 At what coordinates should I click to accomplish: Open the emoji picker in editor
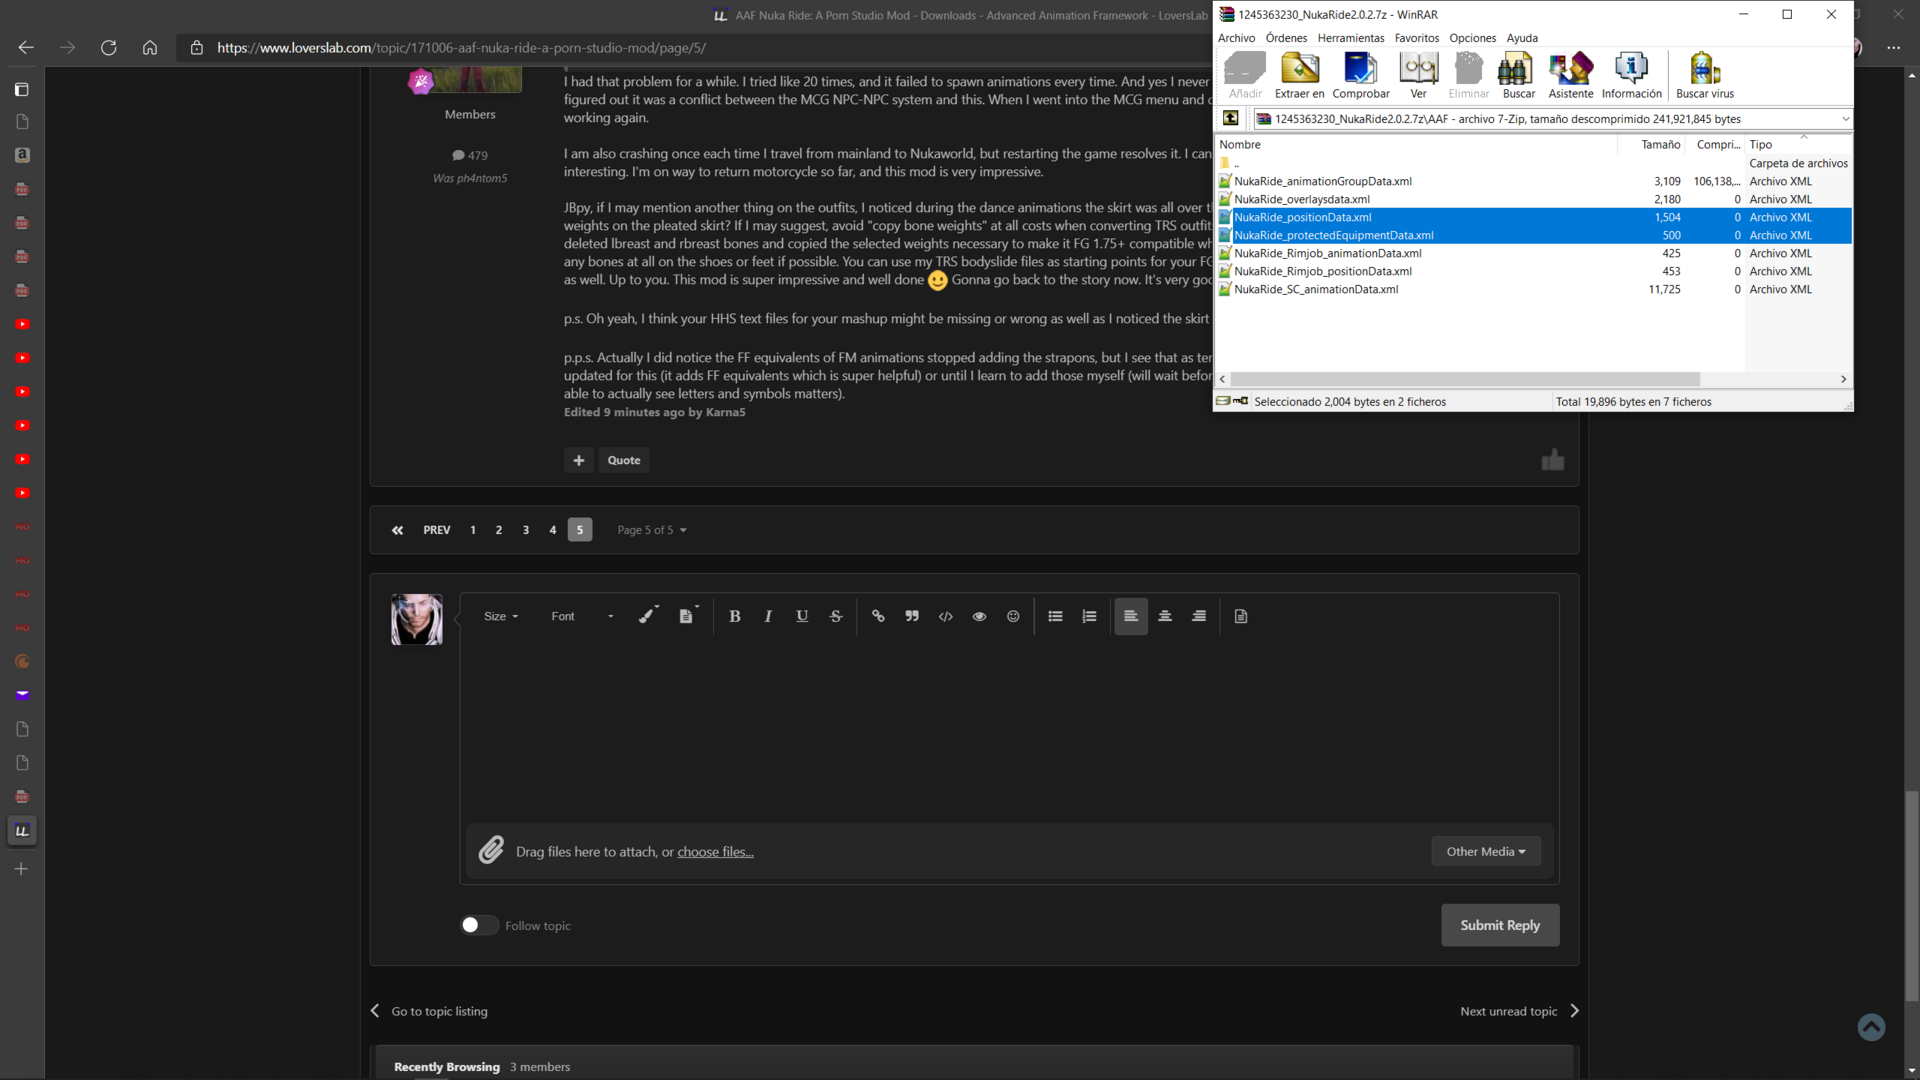pos(1013,616)
